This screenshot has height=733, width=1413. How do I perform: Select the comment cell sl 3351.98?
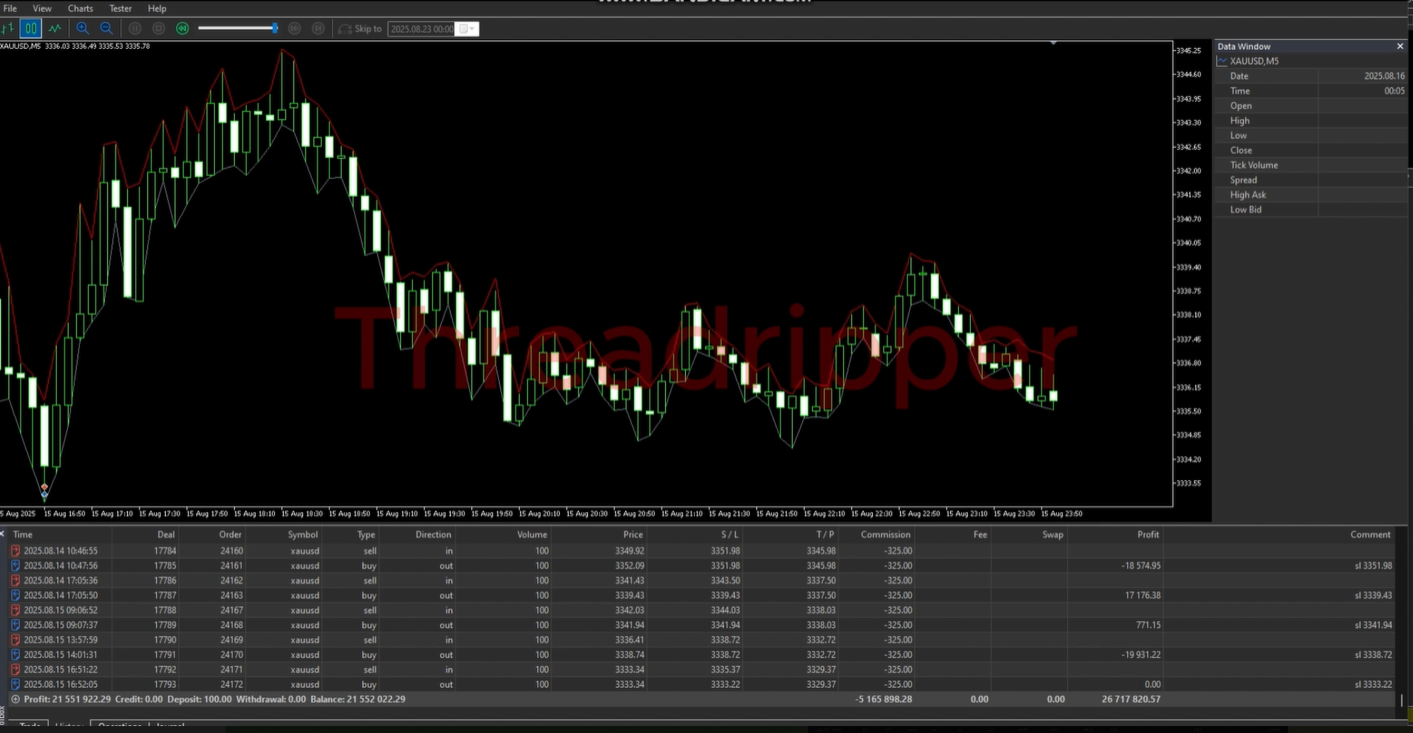tap(1371, 565)
